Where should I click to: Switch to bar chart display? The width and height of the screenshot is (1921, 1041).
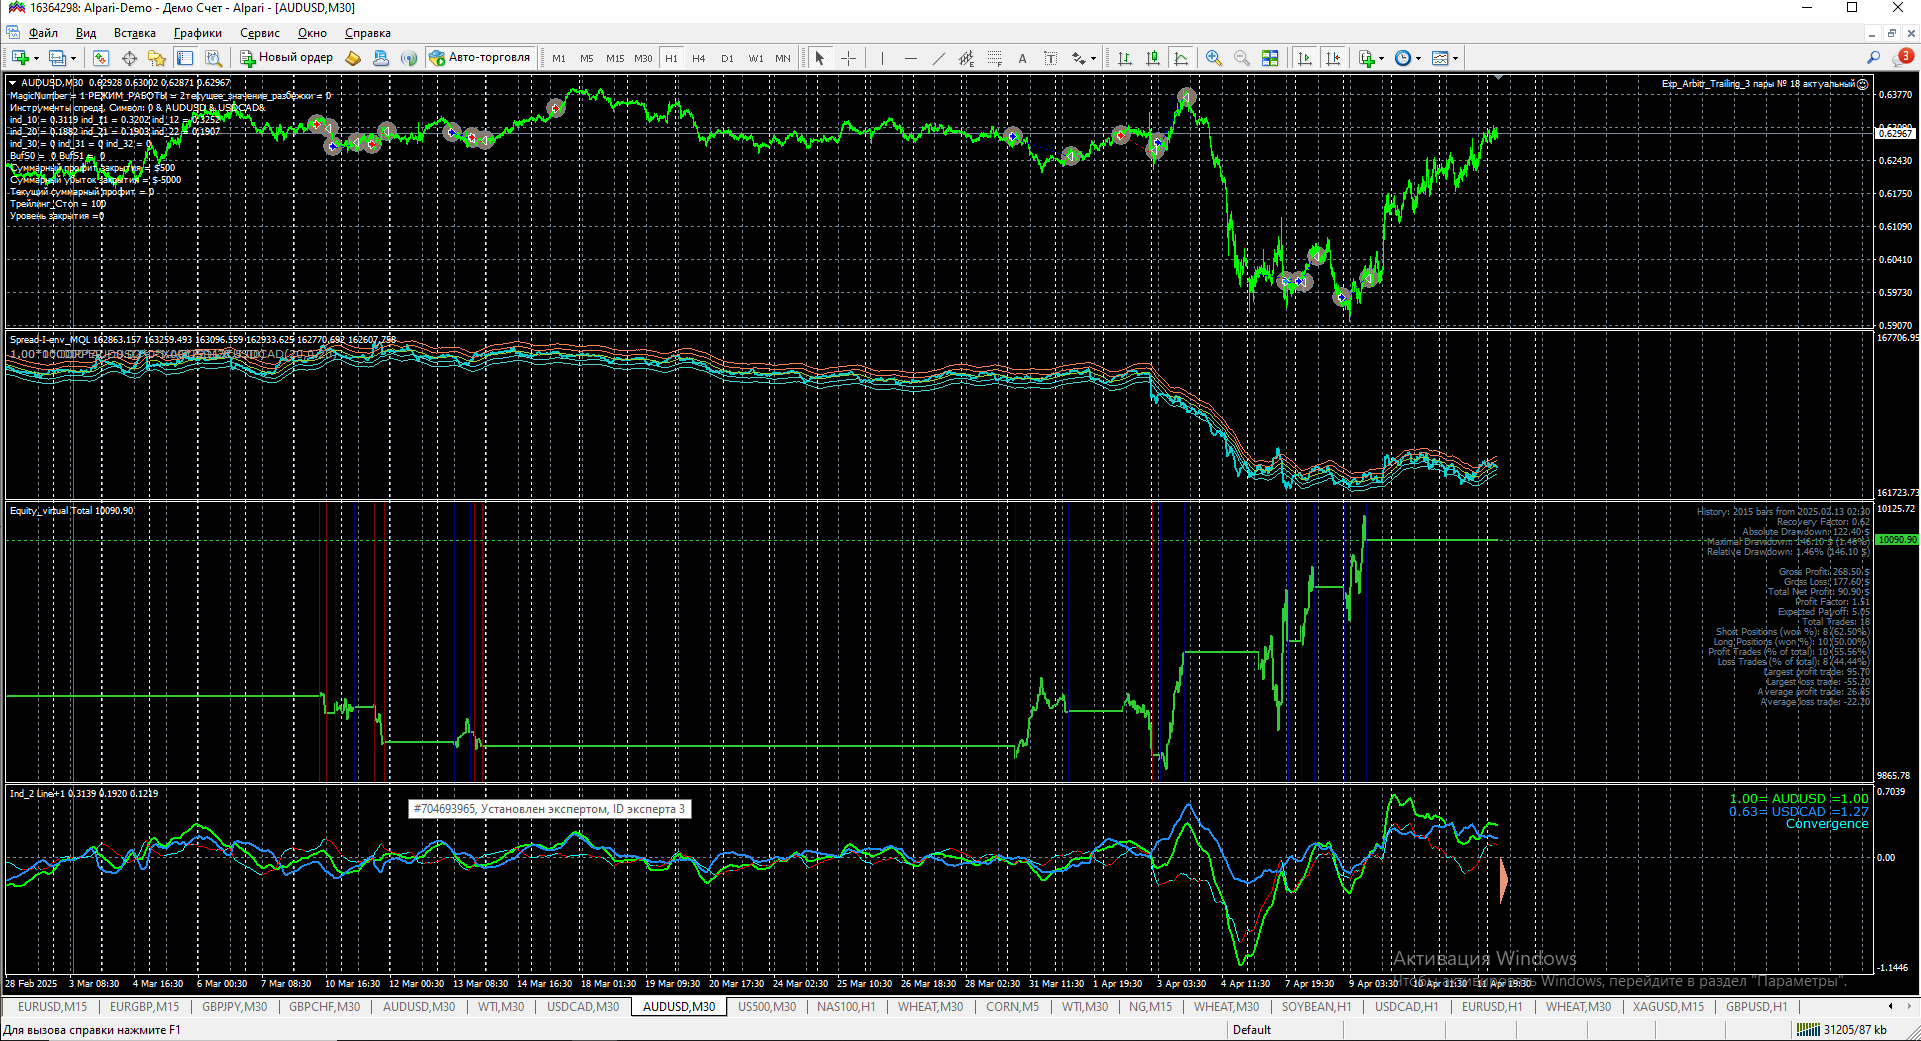[x=1125, y=58]
